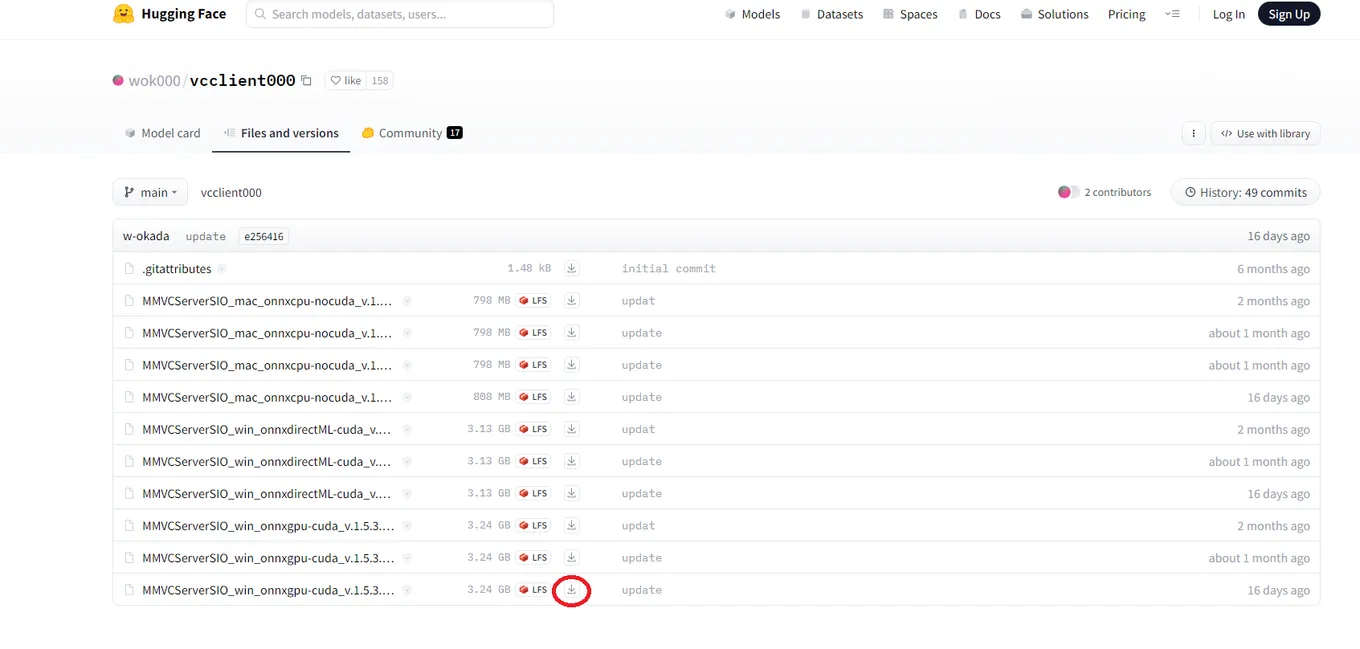Open the onnxgpu-cuda file dated 16 days ago

coord(268,590)
